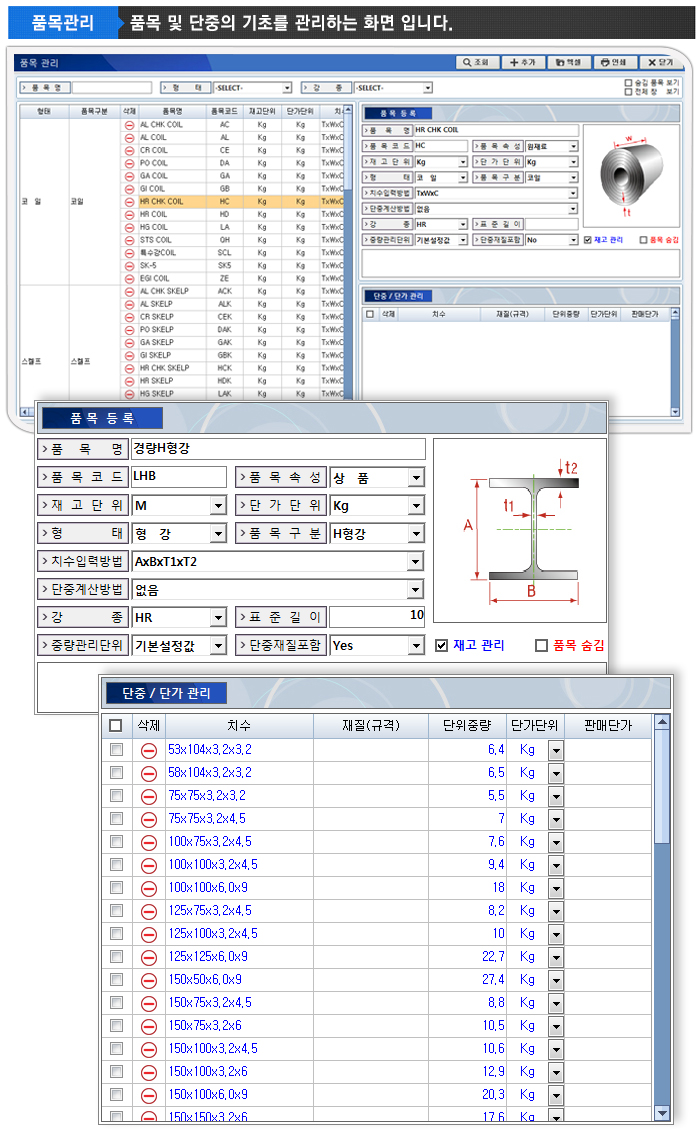Click the red delete icon beside HR CHK COIL
Viewport: 700px width, 1140px height.
click(x=129, y=201)
